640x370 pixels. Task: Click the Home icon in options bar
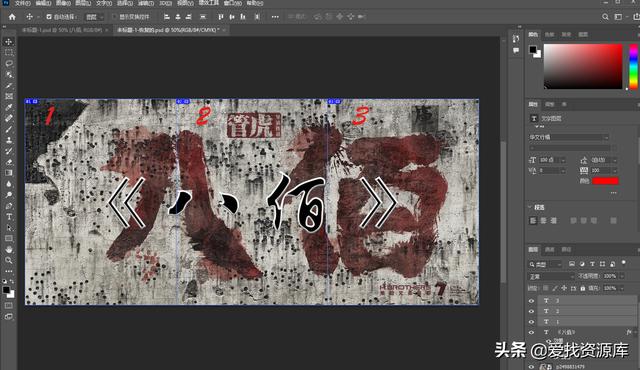(12, 17)
